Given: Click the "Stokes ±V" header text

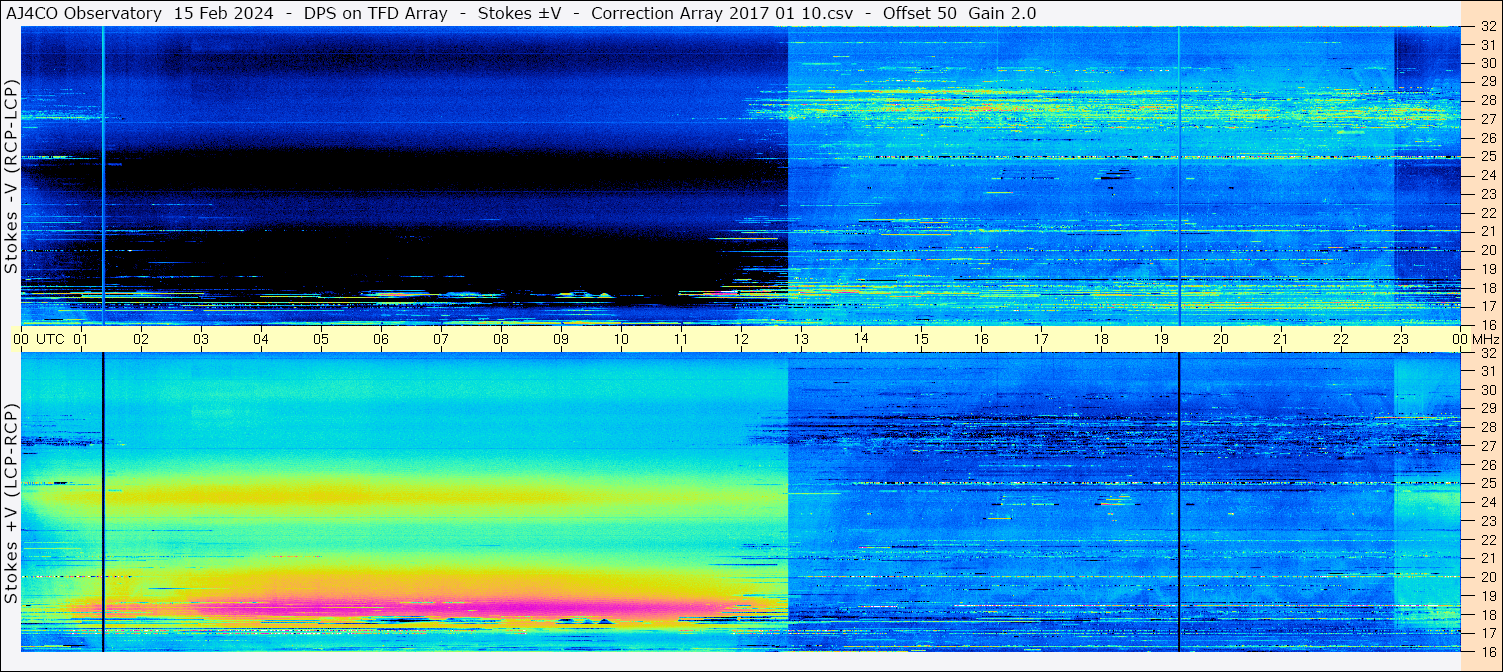Looking at the screenshot, I should (519, 13).
